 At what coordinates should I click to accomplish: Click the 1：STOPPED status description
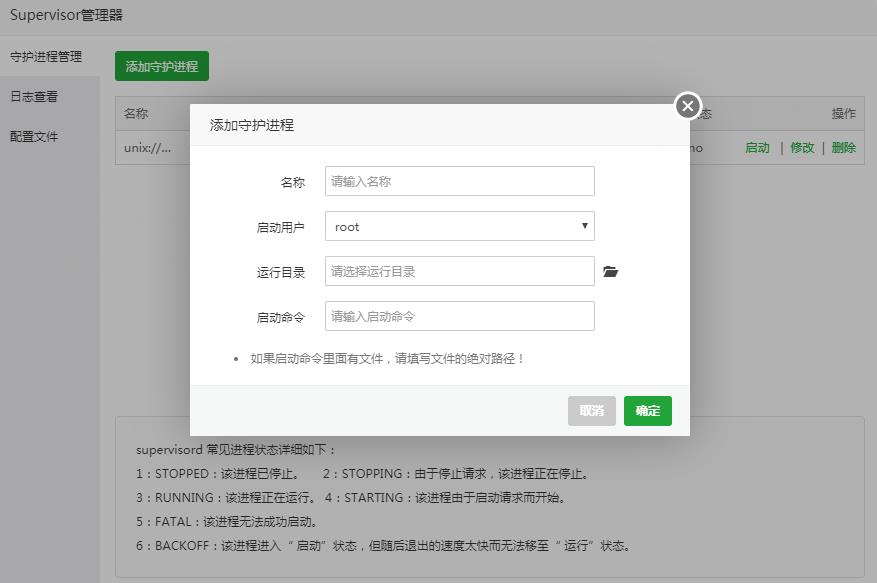[219, 473]
